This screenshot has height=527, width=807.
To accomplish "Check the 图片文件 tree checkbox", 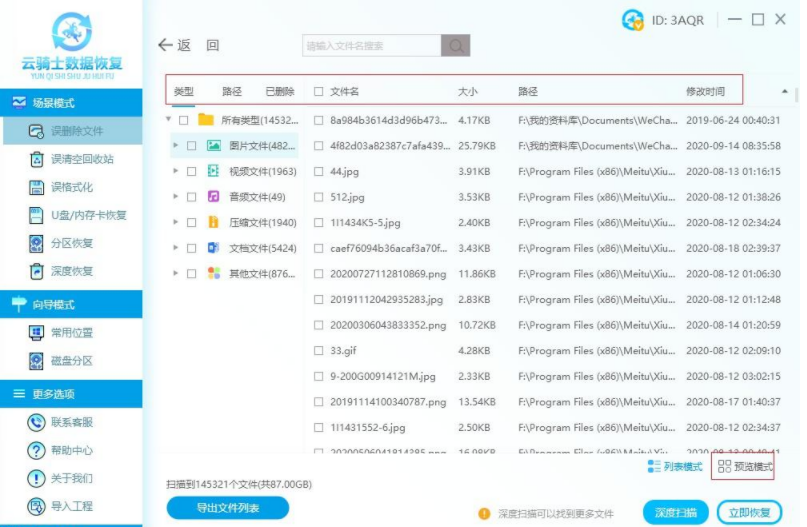I will (x=191, y=146).
